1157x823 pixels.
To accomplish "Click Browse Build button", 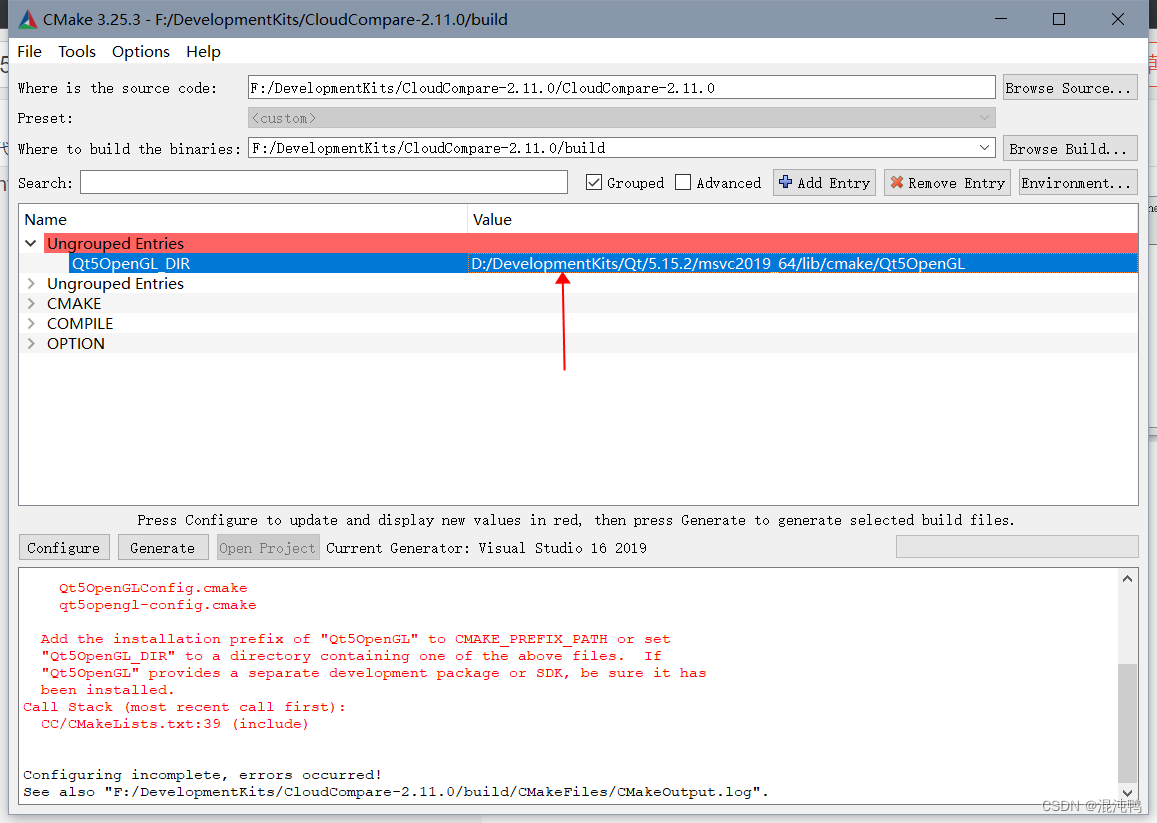I will point(1070,148).
